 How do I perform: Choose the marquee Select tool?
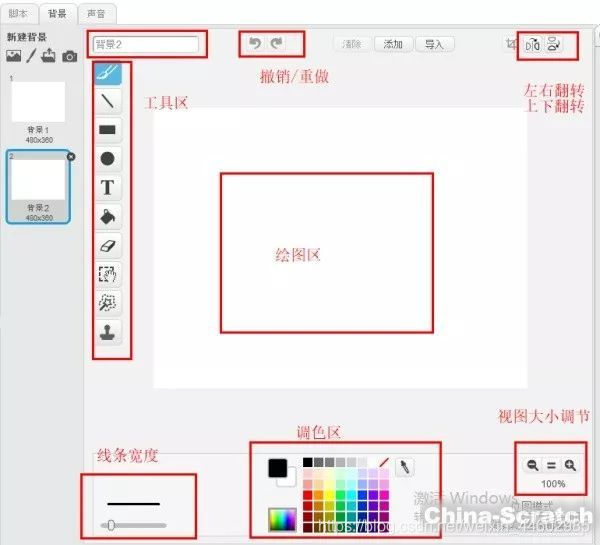(108, 274)
